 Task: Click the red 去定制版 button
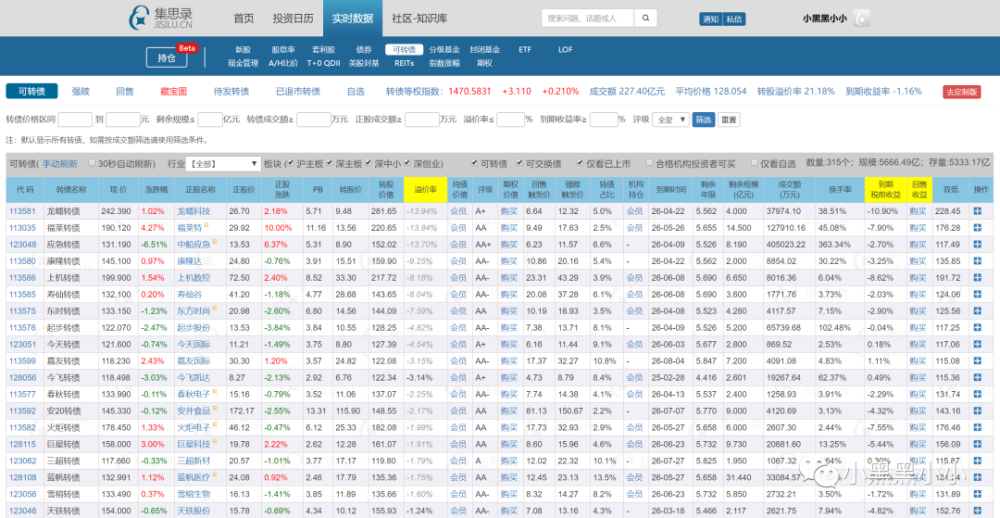962,92
